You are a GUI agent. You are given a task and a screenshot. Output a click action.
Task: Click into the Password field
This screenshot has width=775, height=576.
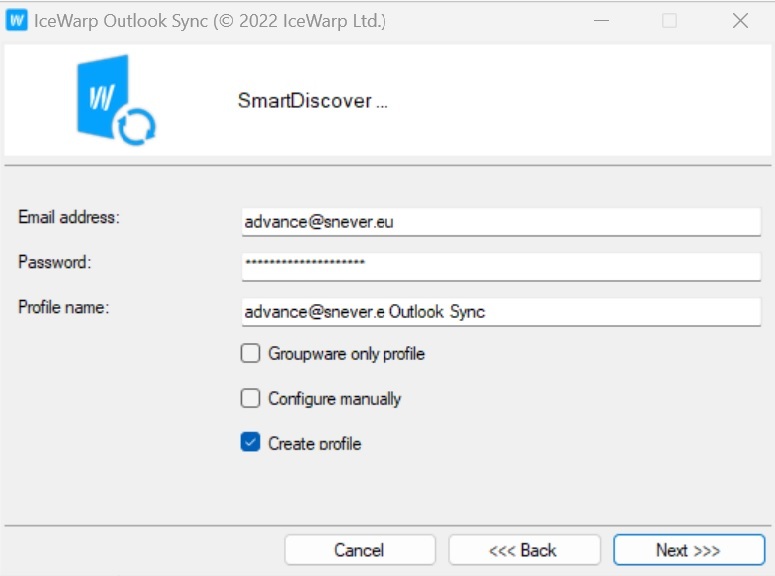(x=501, y=266)
